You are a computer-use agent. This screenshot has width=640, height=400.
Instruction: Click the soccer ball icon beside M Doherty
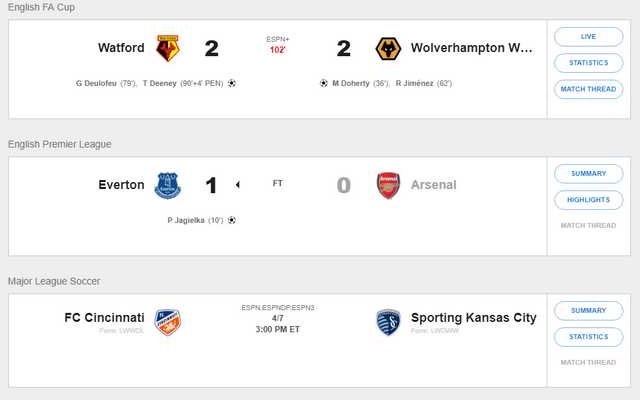324,83
